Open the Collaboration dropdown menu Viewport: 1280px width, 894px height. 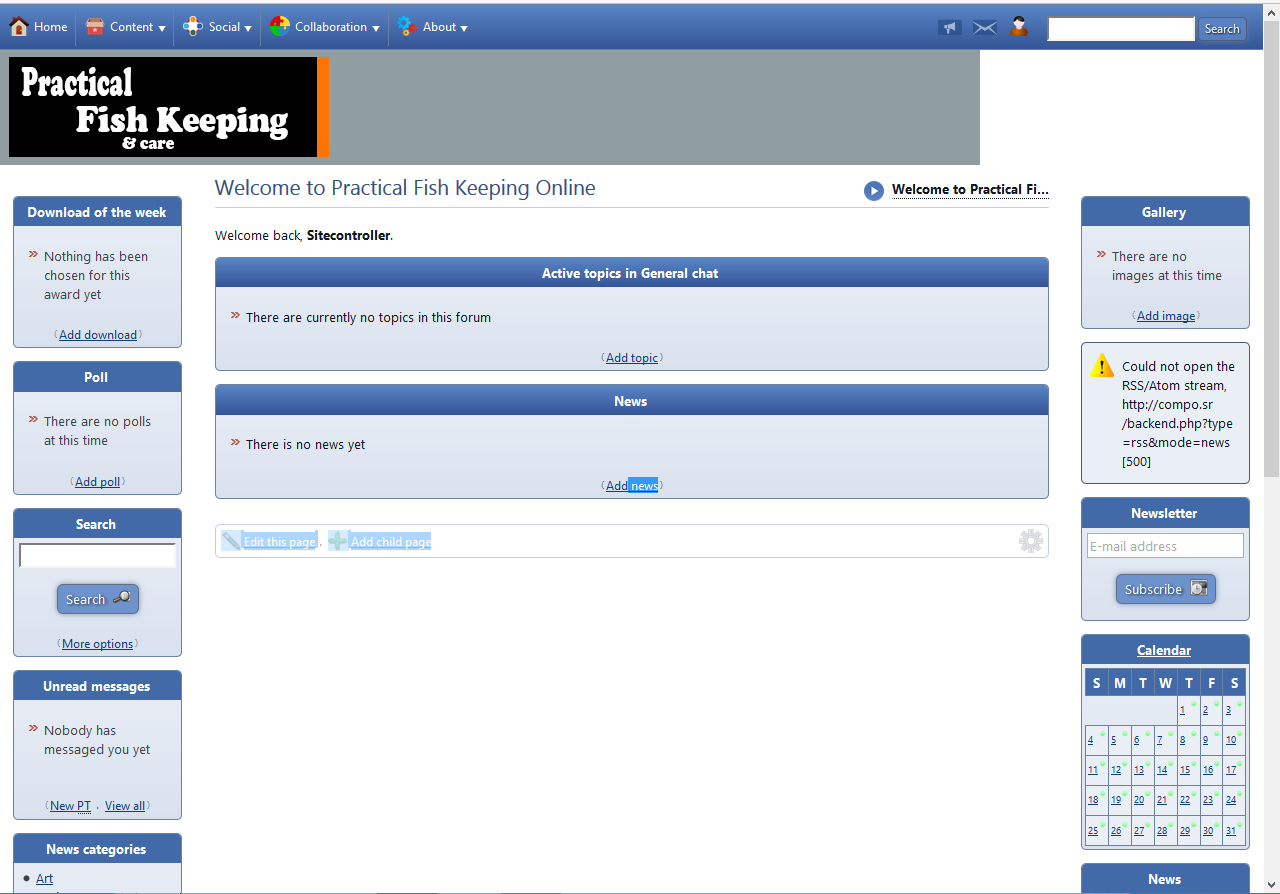pyautogui.click(x=325, y=27)
